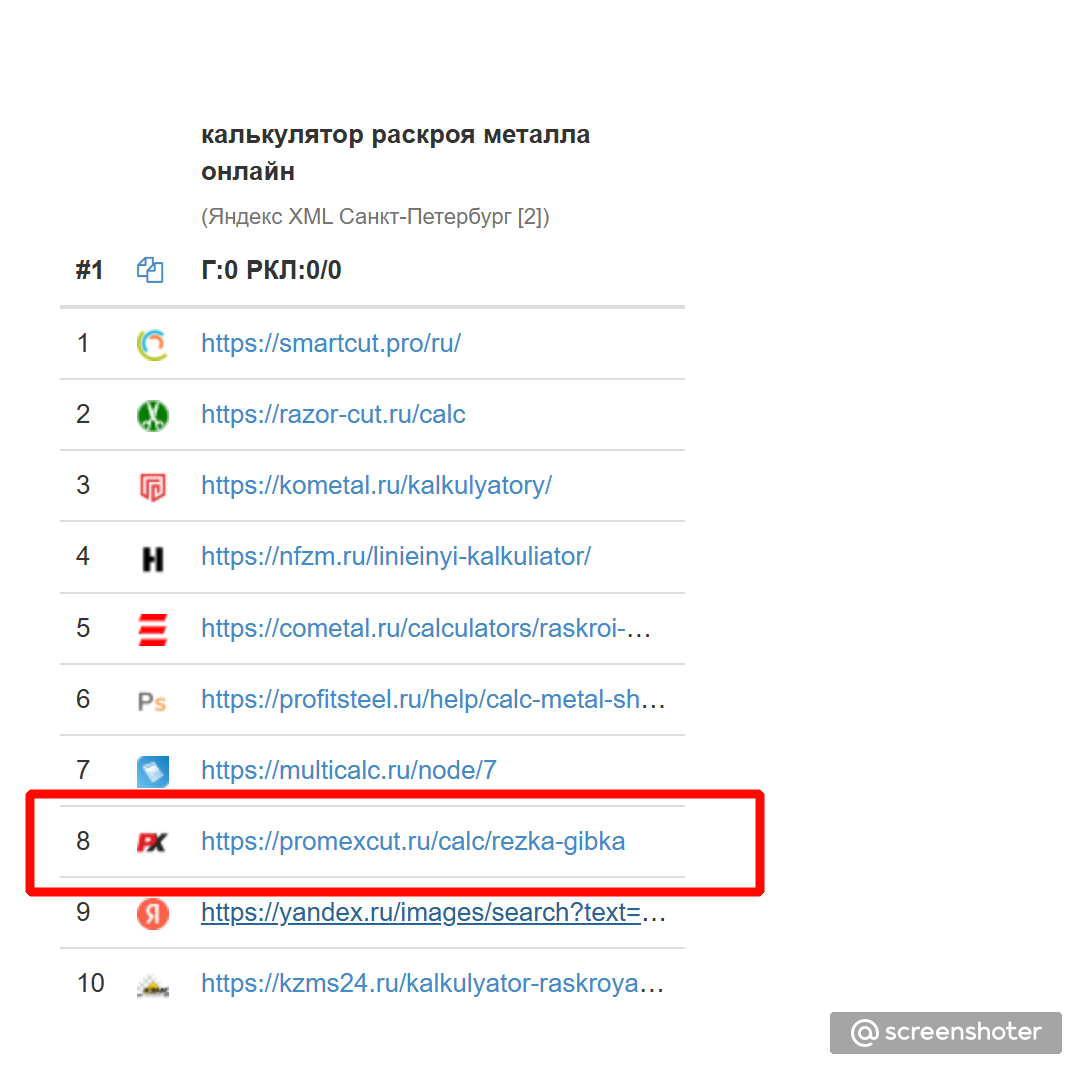1074x1066 pixels.
Task: Click the PX promexcut favicon
Action: click(x=152, y=842)
